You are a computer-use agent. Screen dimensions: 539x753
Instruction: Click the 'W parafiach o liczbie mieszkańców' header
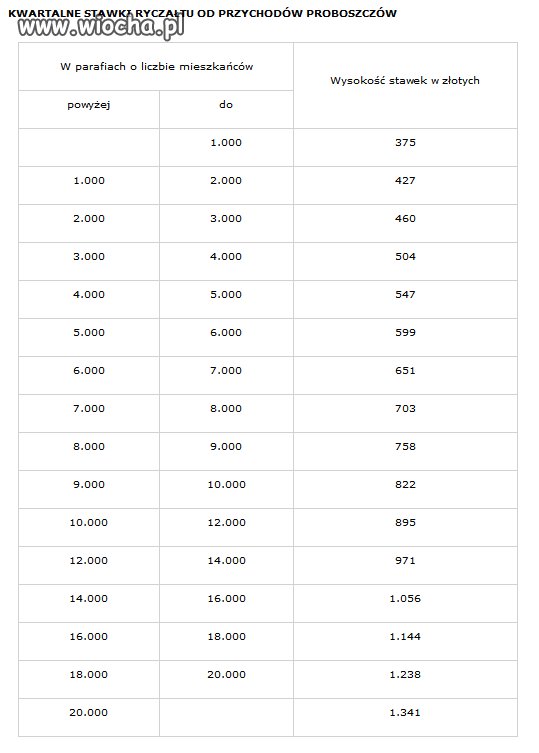tap(157, 67)
